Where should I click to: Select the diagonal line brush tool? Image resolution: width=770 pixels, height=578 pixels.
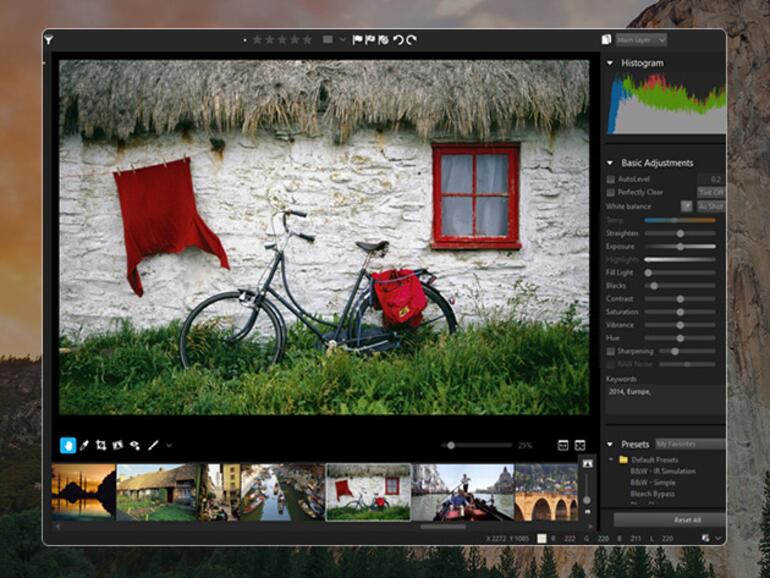point(153,445)
